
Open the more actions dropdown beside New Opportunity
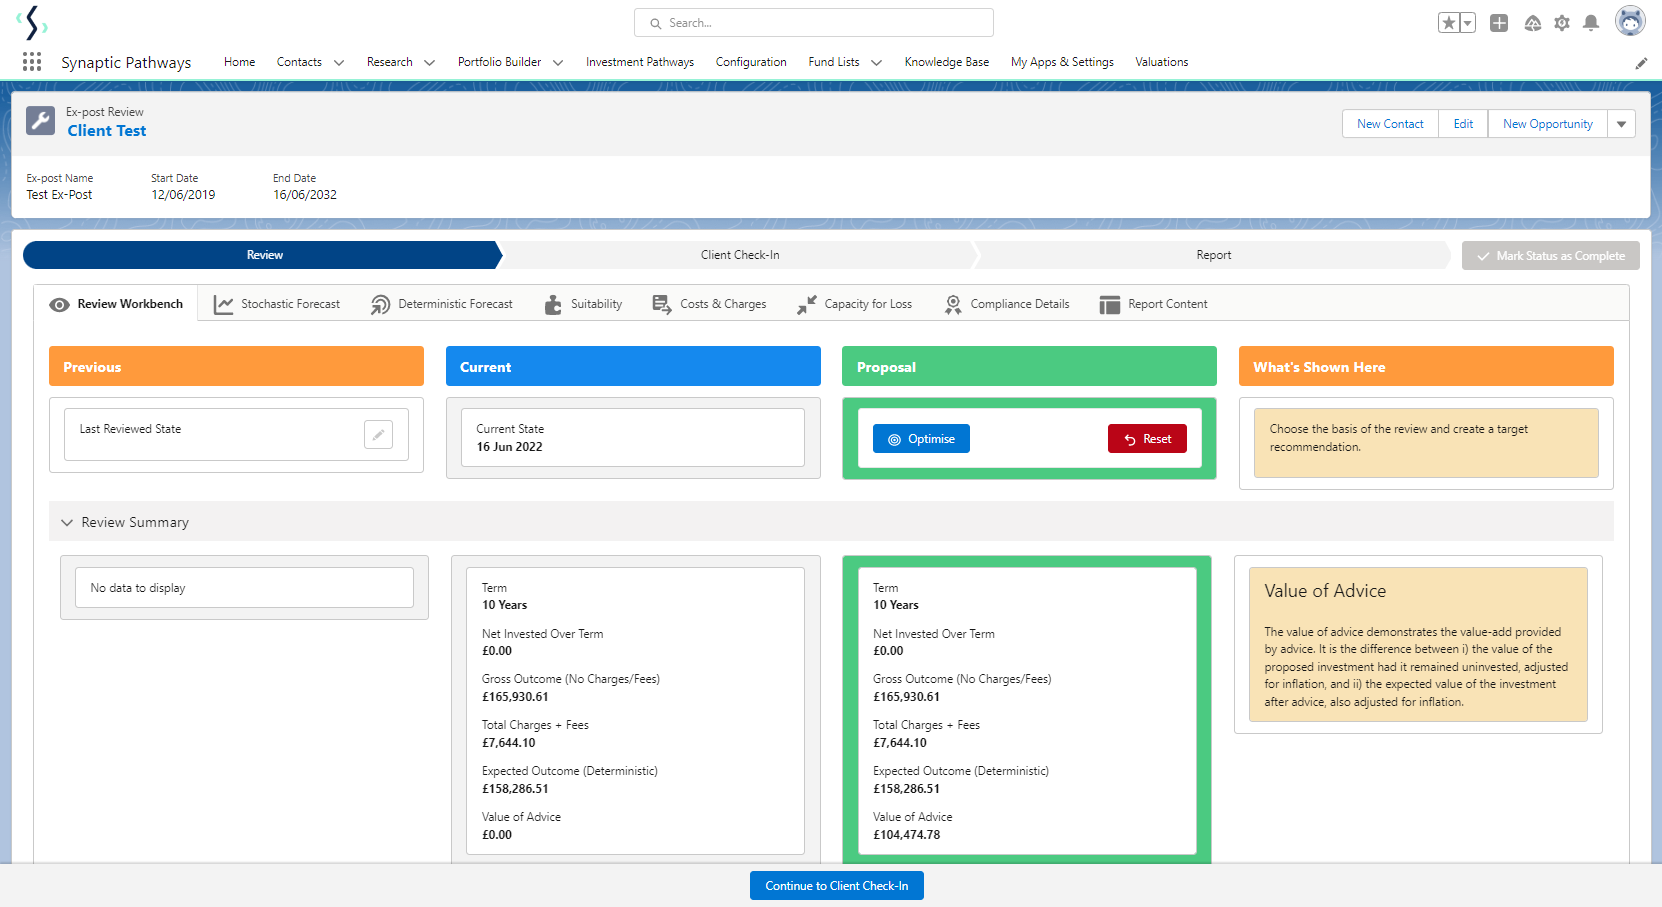click(x=1621, y=124)
